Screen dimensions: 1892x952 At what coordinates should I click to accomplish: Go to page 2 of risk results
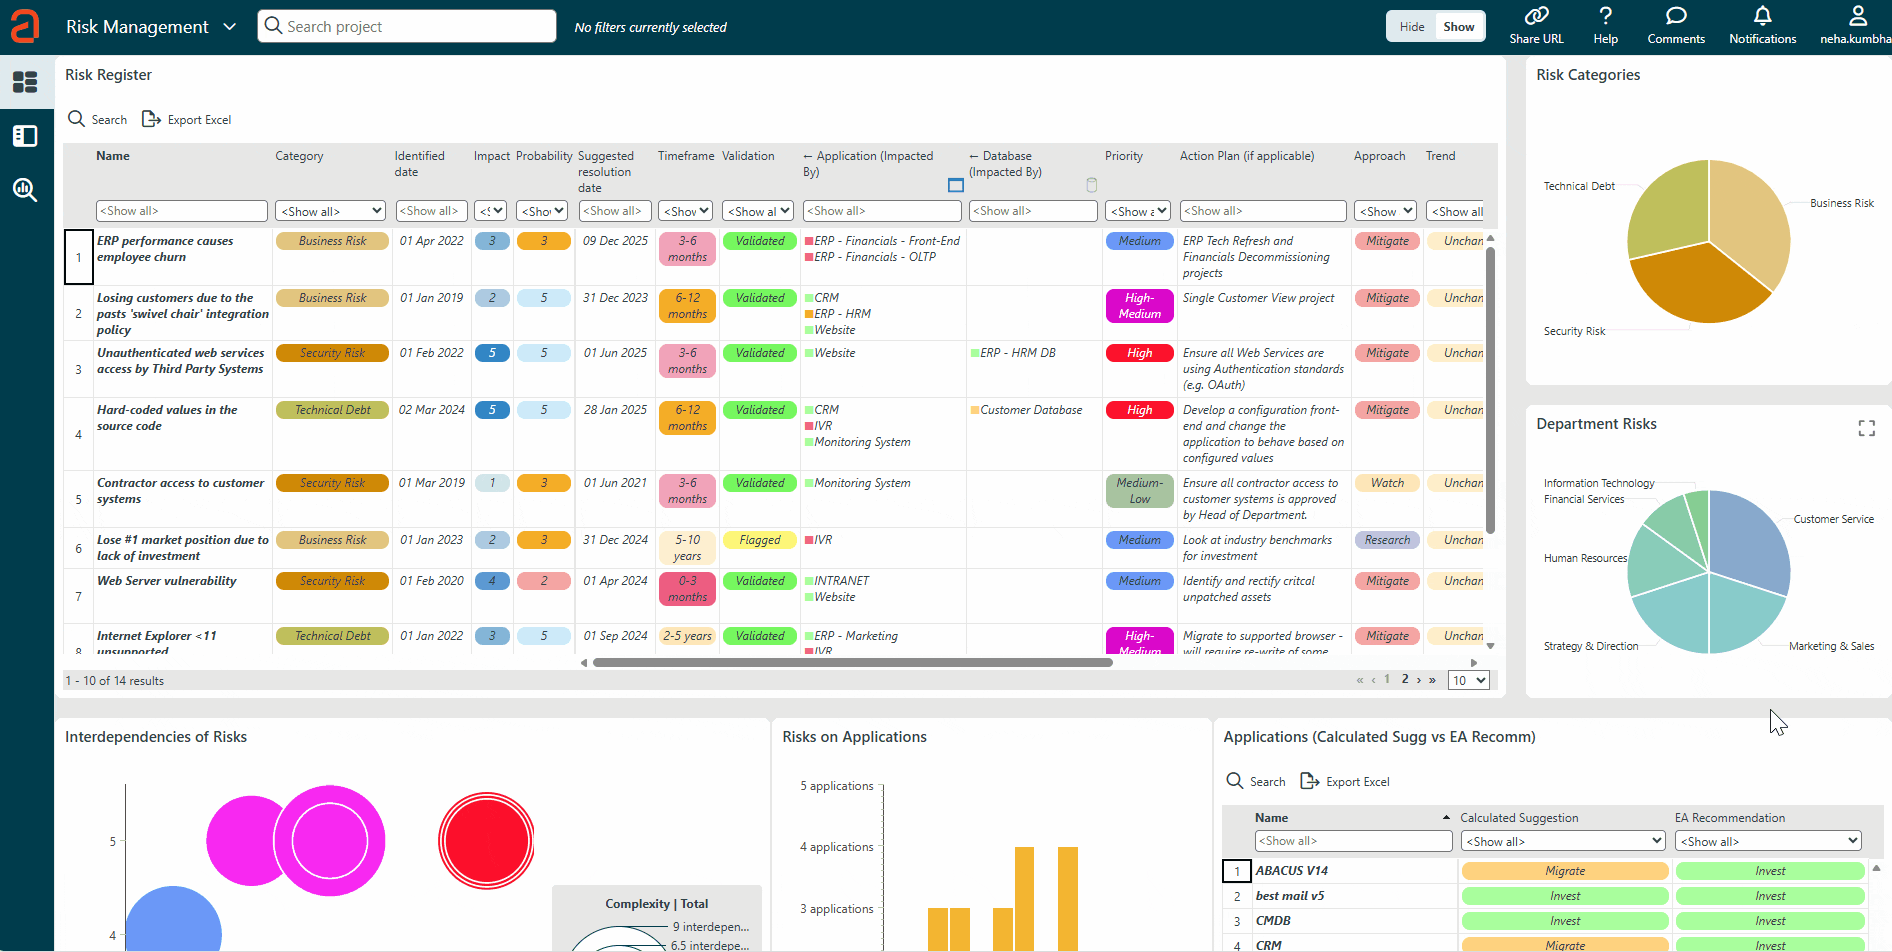click(1404, 680)
